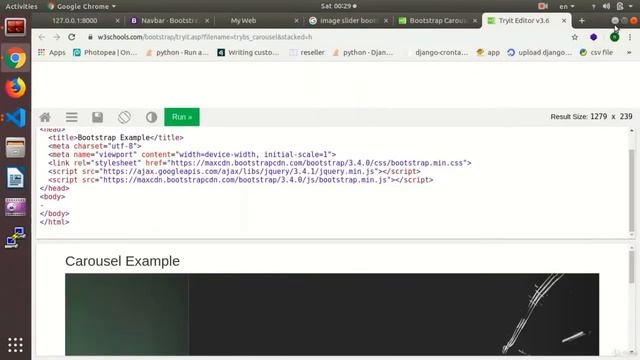Launch Firefox from the dock

pyautogui.click(x=16, y=88)
